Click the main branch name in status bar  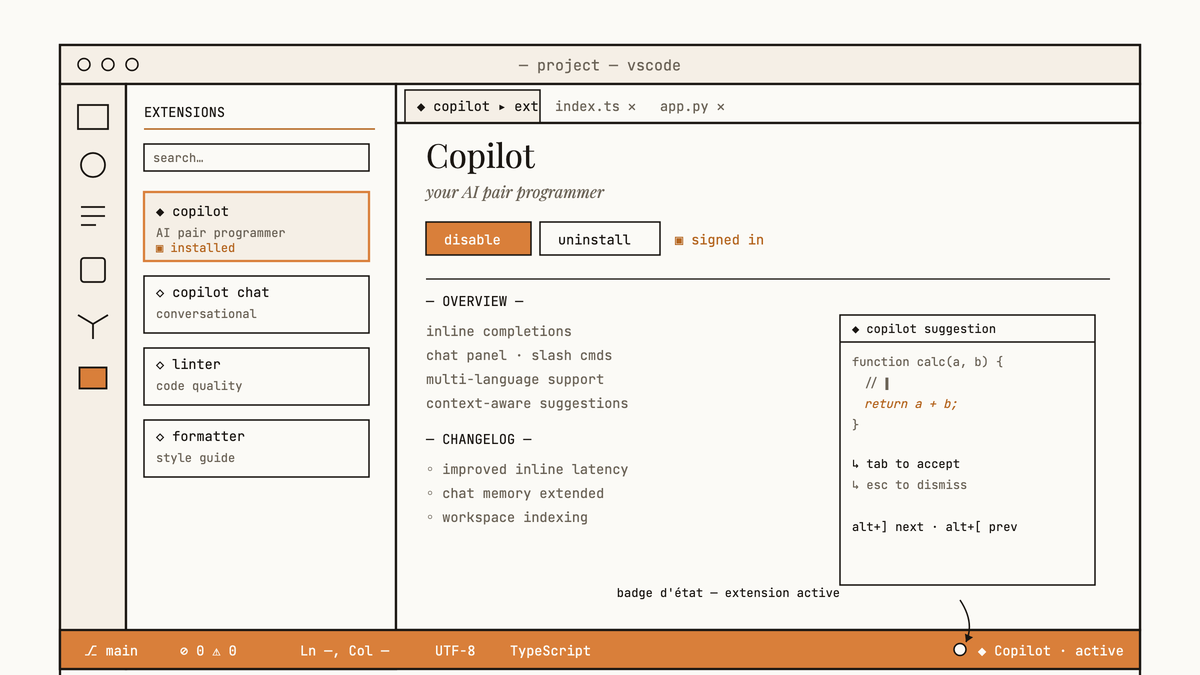pyautogui.click(x=122, y=651)
